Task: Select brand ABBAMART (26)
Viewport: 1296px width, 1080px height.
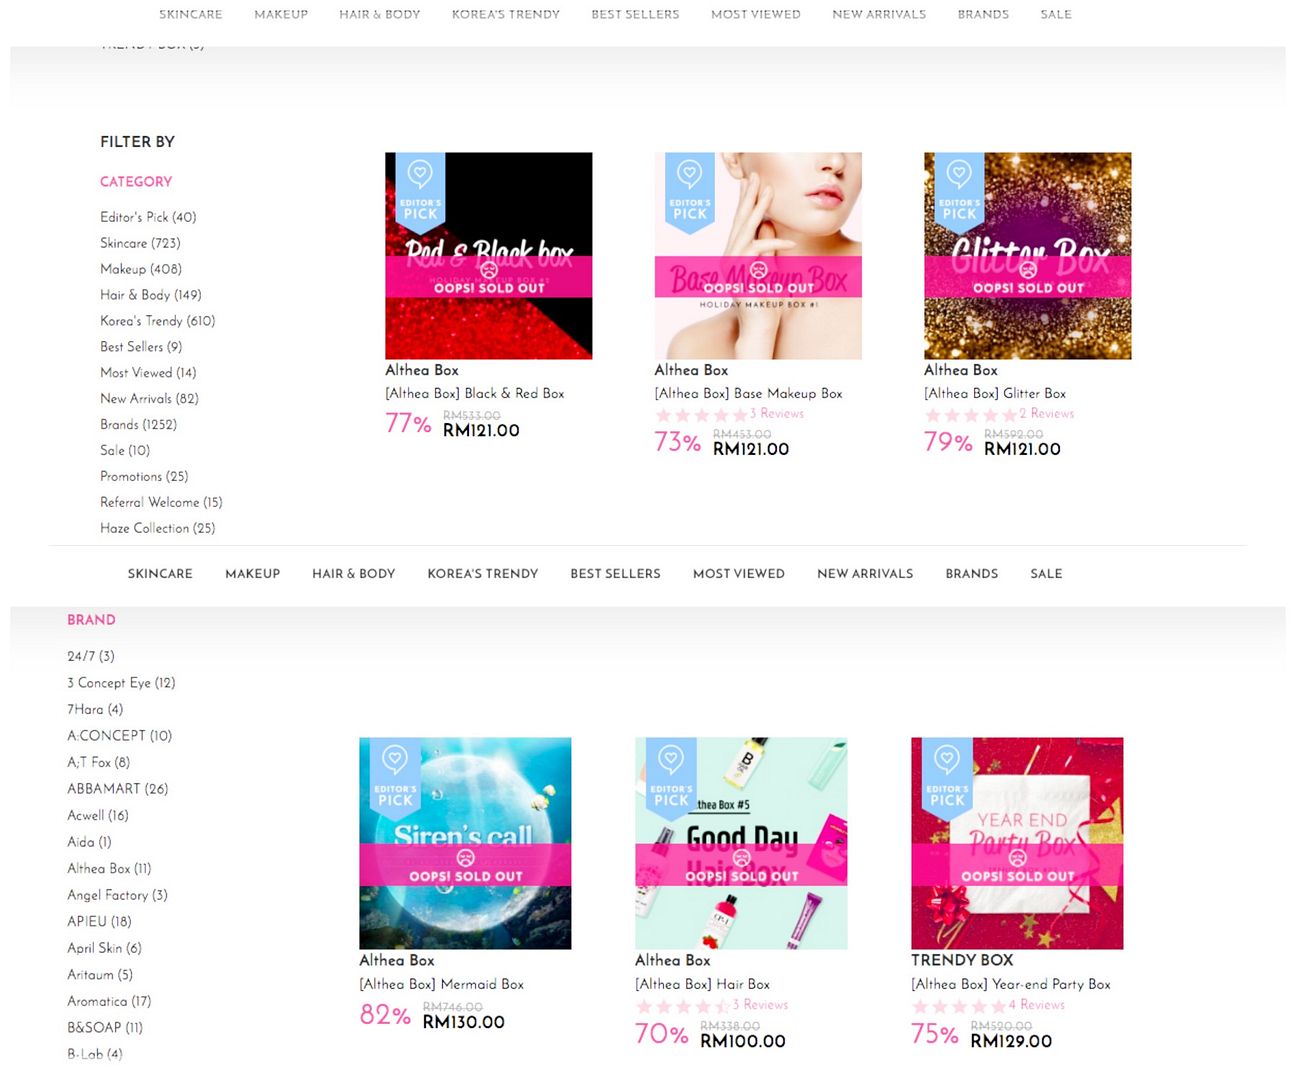Action: (118, 789)
